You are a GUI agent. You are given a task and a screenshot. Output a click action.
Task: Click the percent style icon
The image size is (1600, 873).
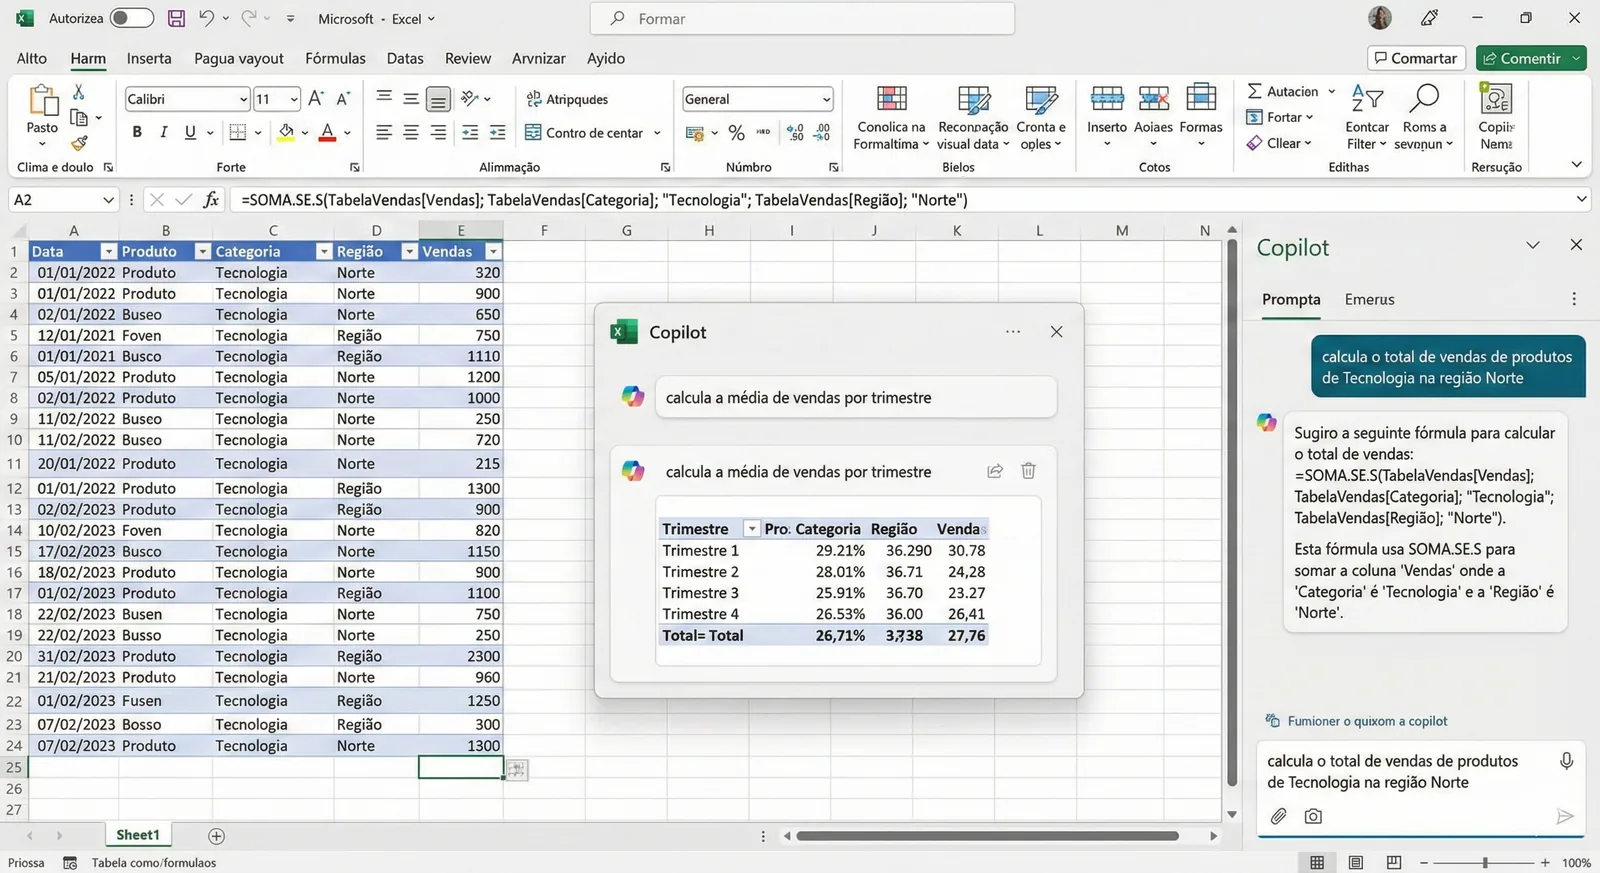[737, 132]
